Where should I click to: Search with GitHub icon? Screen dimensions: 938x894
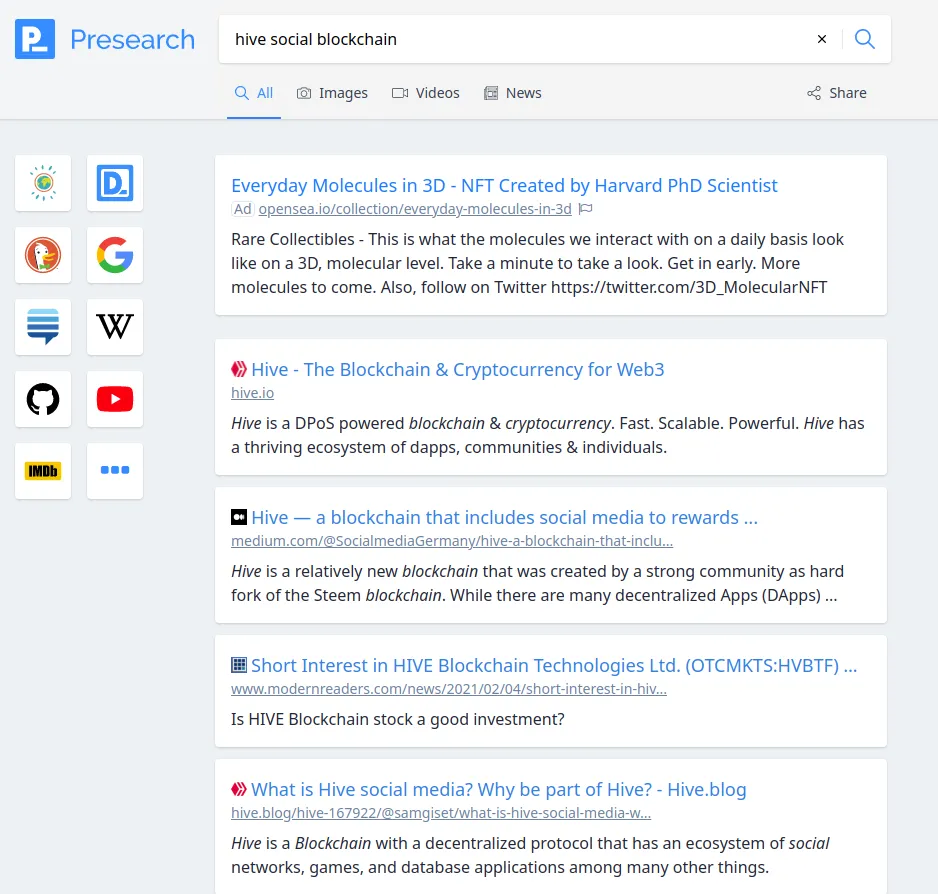coord(43,399)
